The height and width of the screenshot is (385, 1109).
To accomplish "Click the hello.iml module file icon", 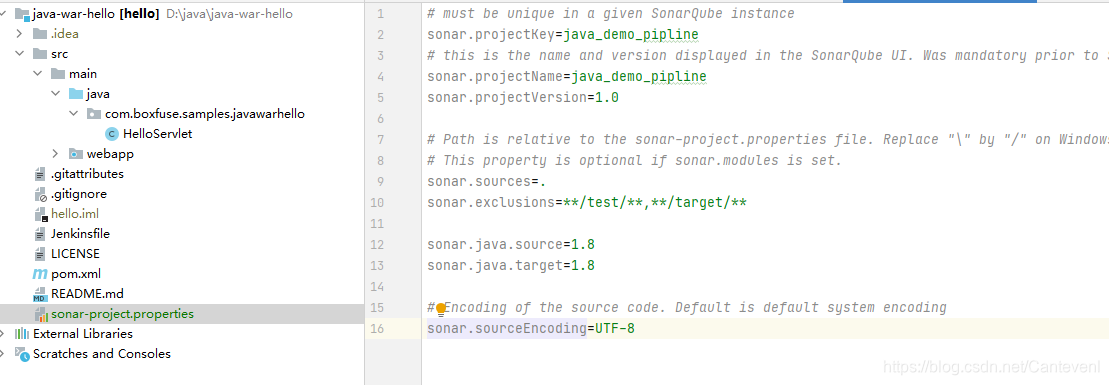I will click(40, 214).
